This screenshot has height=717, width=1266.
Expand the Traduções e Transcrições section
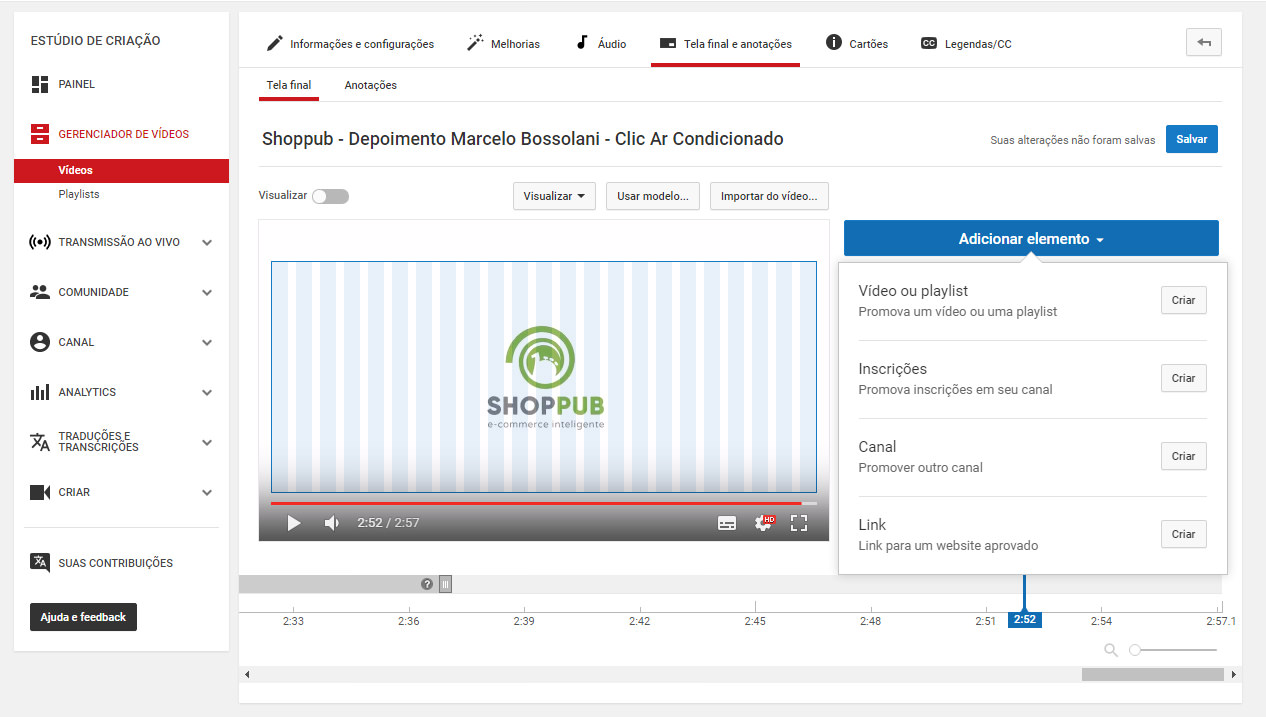[207, 442]
